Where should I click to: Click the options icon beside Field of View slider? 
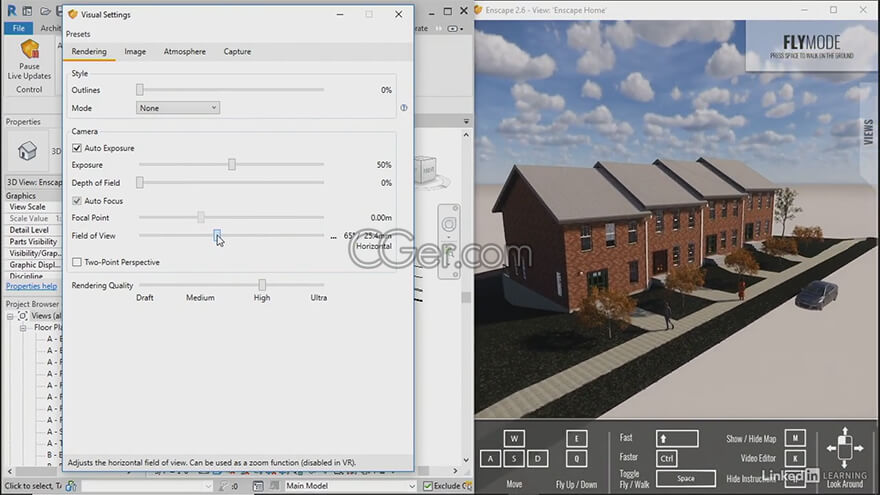coord(333,237)
